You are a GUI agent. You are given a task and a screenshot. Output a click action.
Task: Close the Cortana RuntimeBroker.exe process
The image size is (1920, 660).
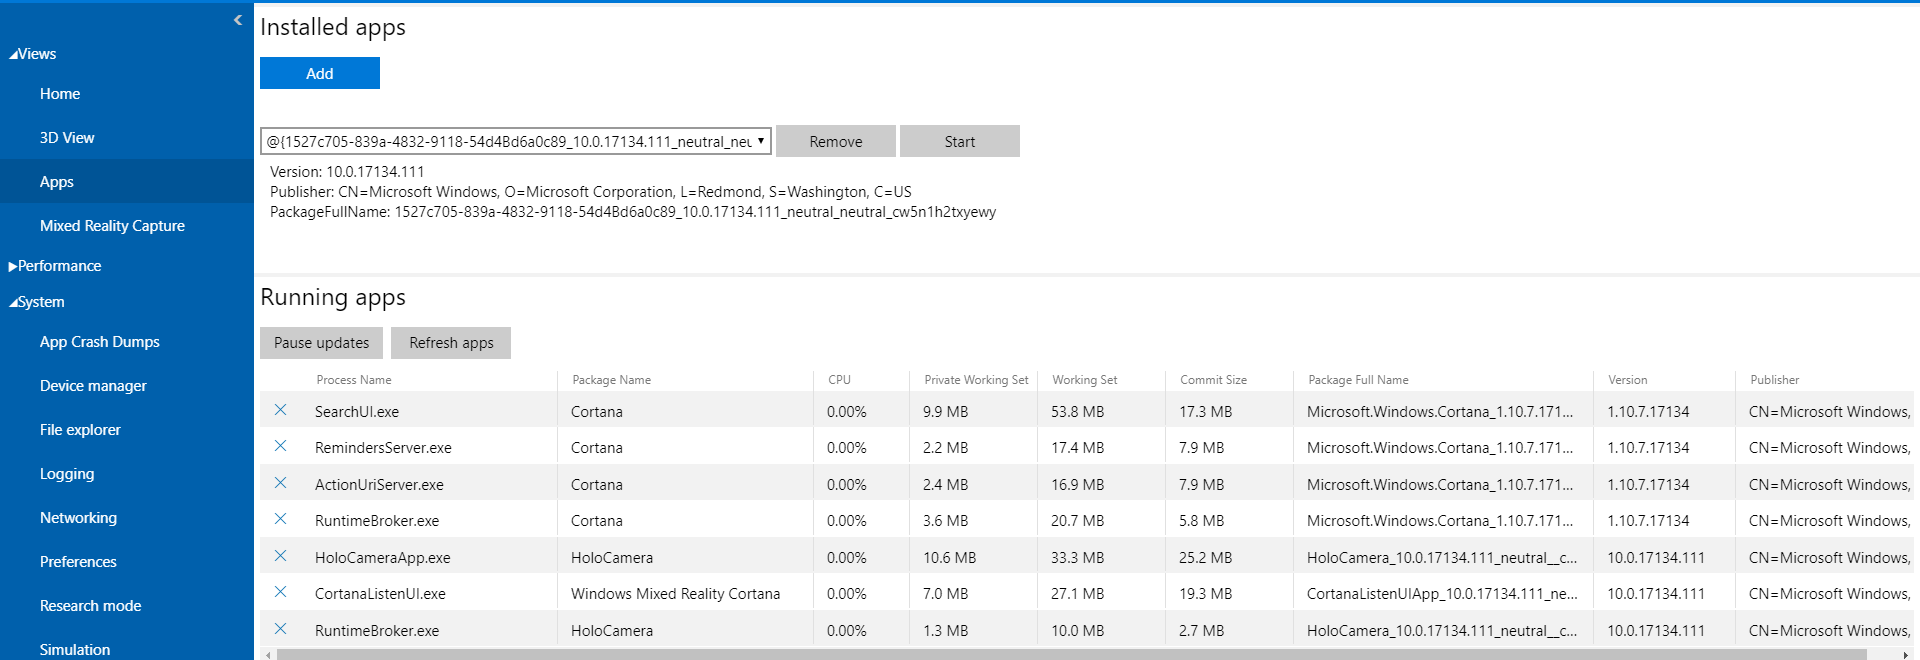coord(281,519)
